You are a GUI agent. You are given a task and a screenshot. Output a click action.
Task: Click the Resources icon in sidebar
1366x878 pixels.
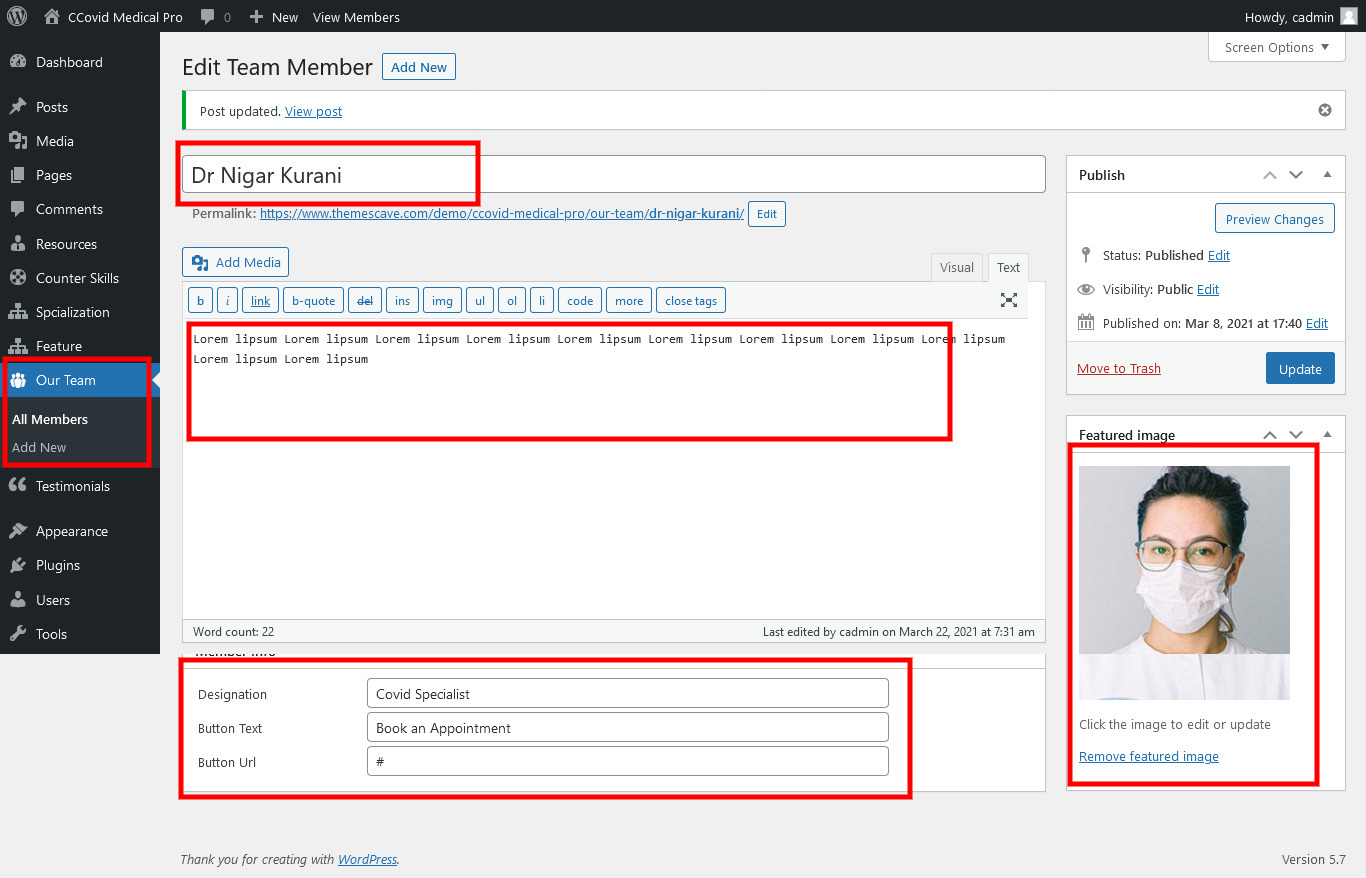click(x=18, y=244)
